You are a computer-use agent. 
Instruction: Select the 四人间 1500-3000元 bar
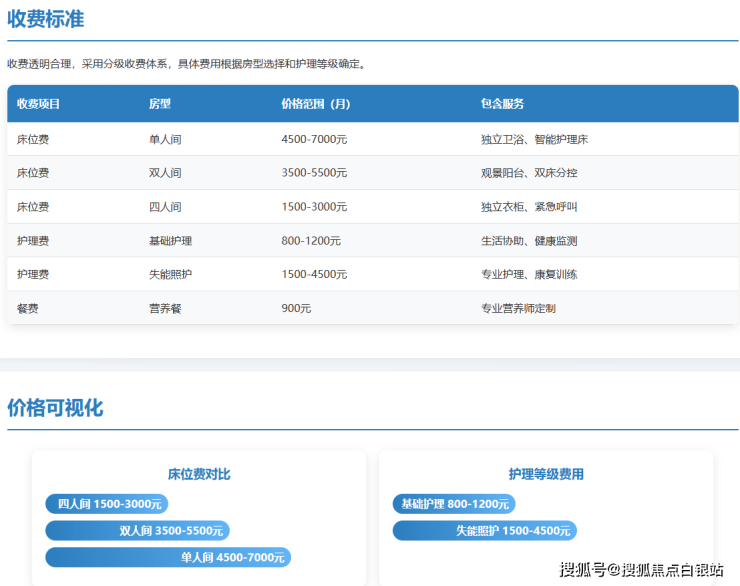[x=106, y=504]
